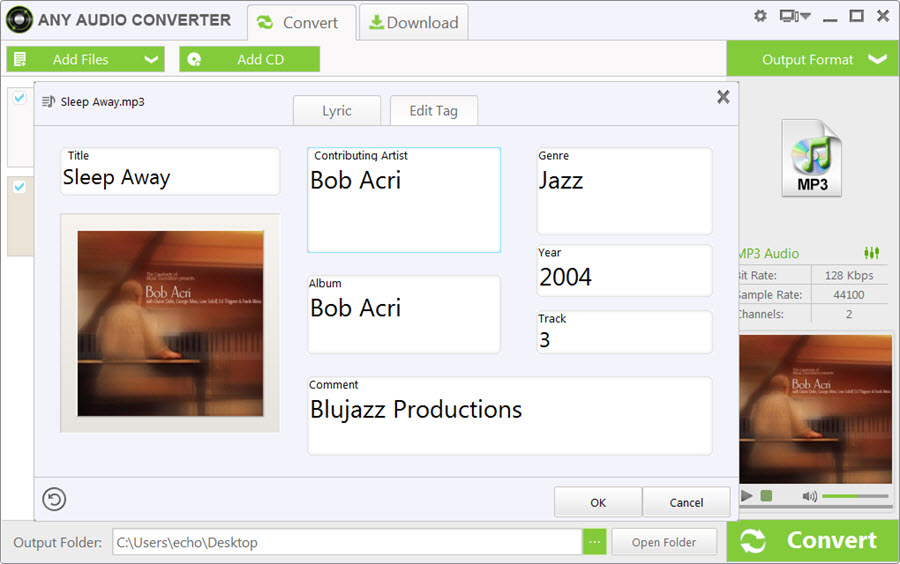The width and height of the screenshot is (900, 564).
Task: Edit the Comment field Blujazz Productions
Action: (x=510, y=415)
